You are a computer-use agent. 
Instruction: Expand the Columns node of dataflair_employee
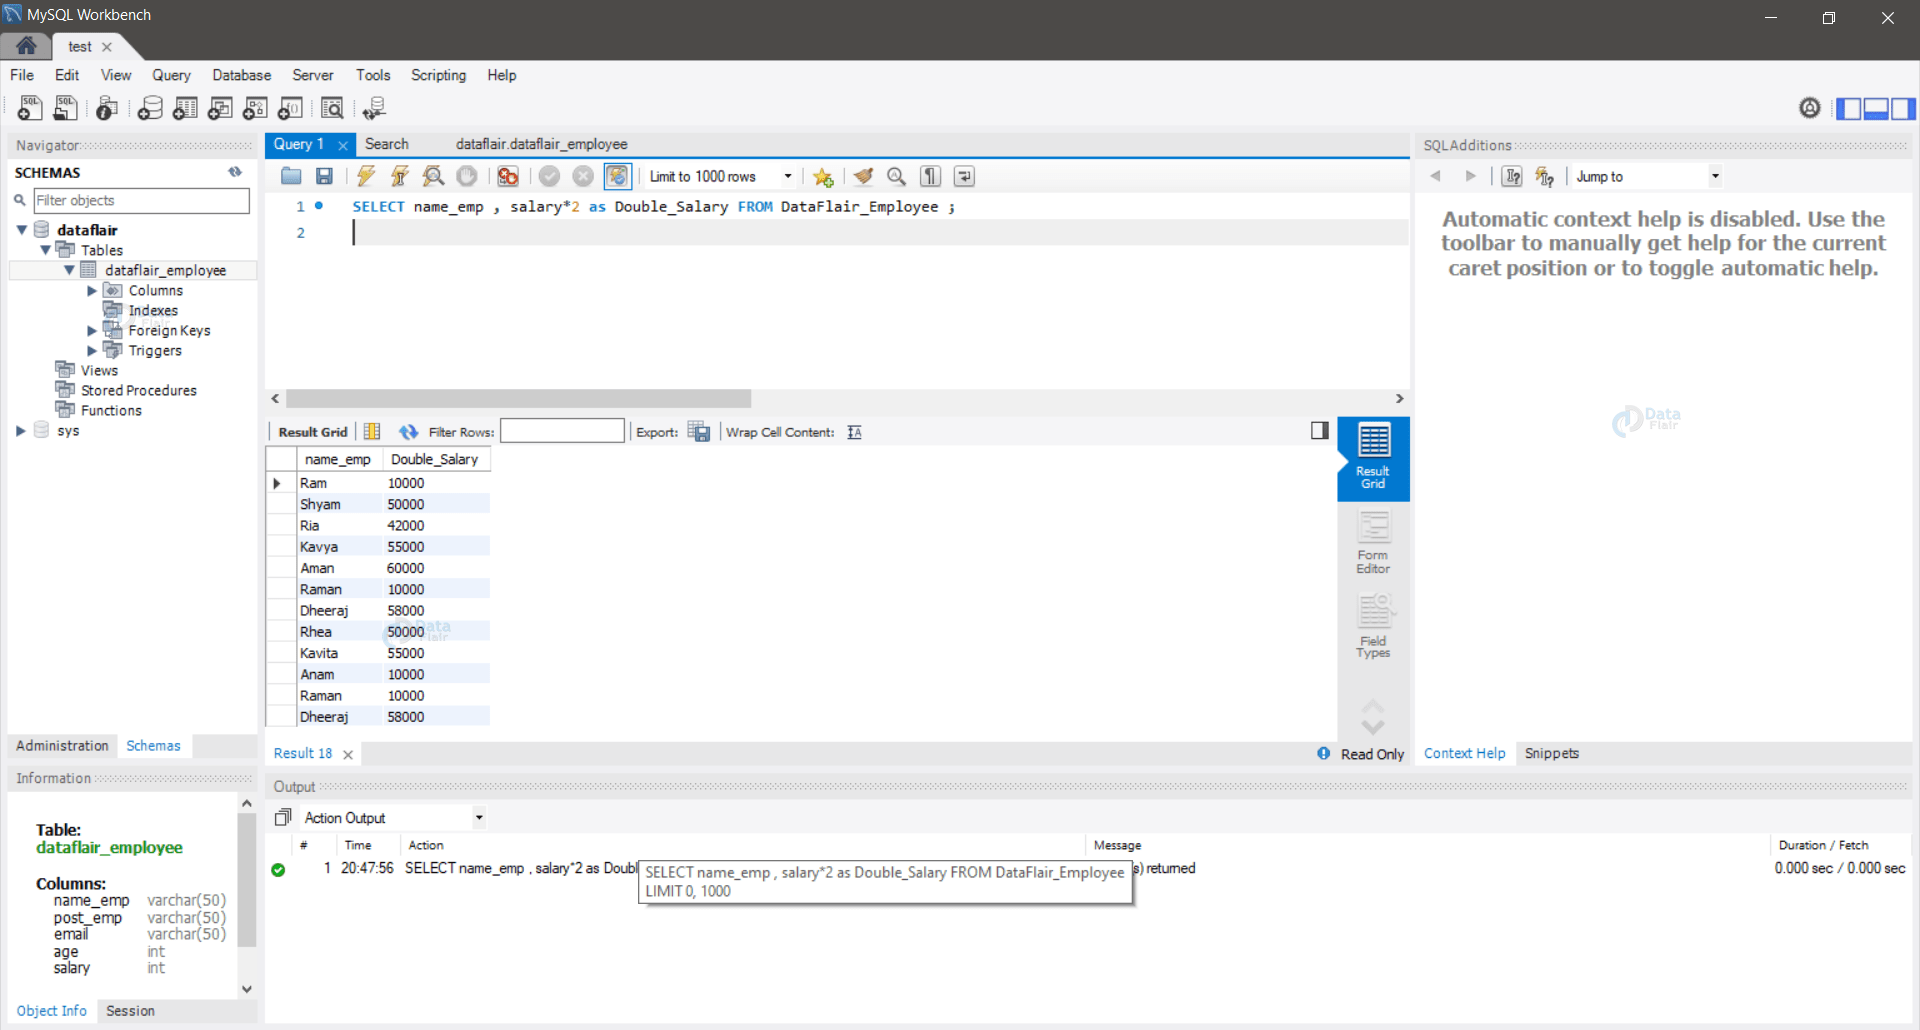(x=92, y=290)
